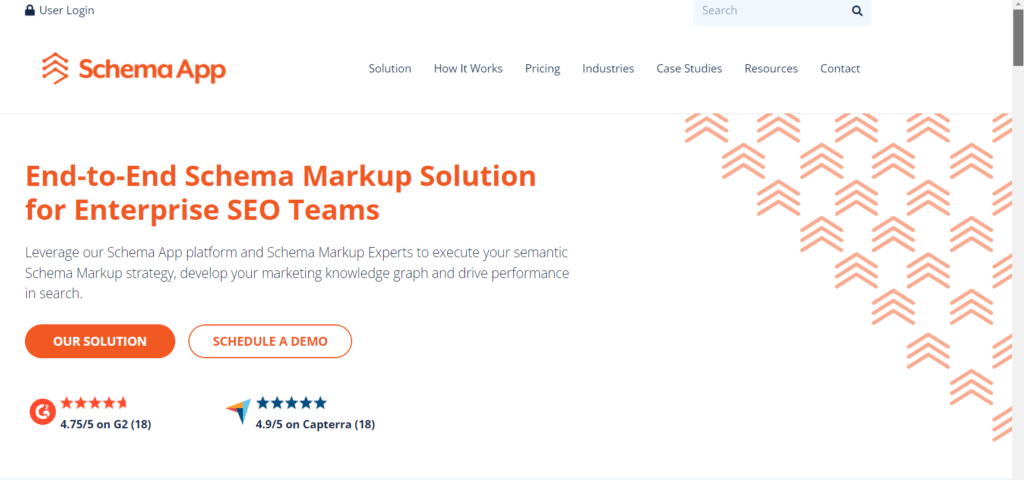
Task: Click the Schema App logo
Action: pos(134,69)
